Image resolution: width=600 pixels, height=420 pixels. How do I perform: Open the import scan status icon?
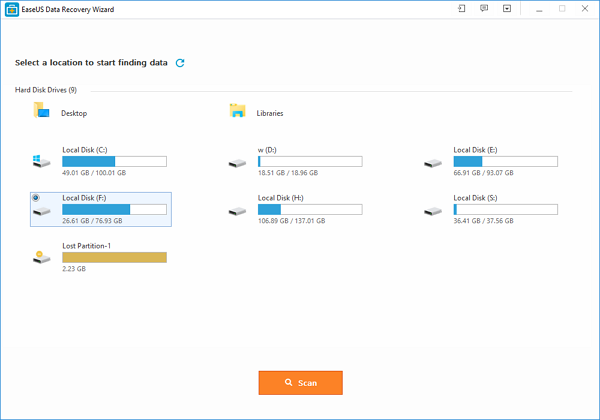coord(462,8)
